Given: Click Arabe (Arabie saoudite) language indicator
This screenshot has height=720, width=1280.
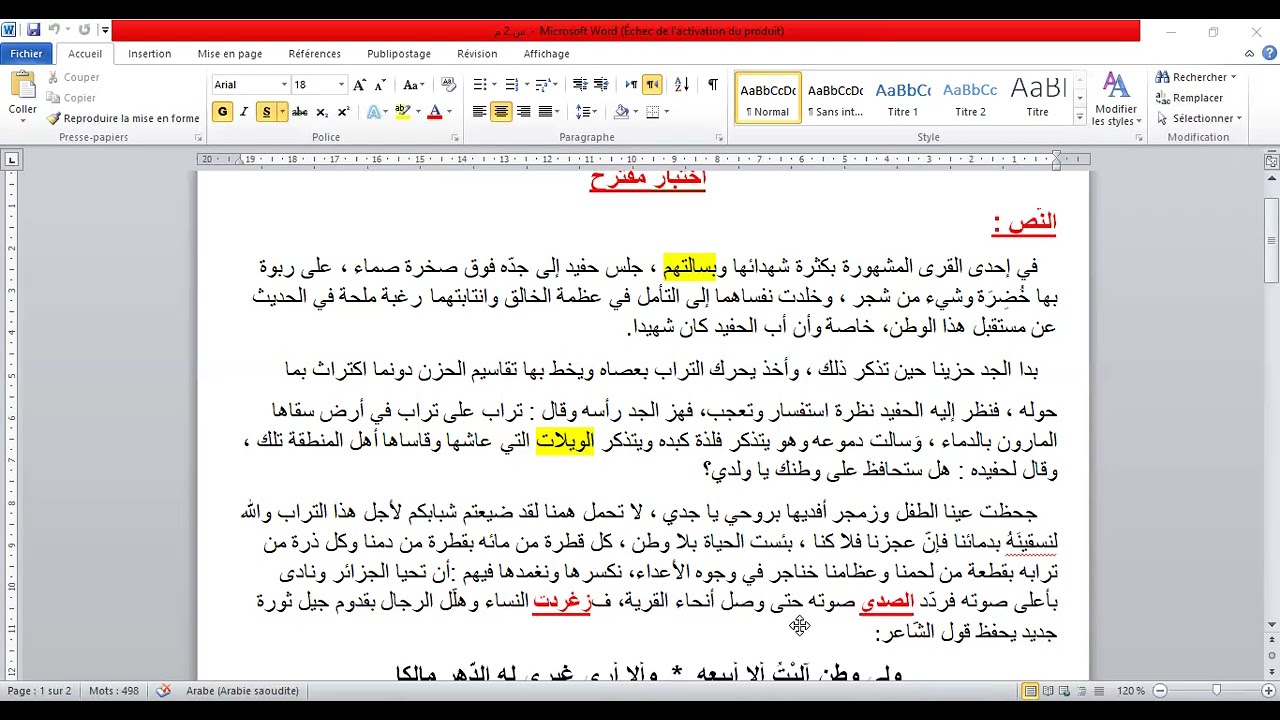Looking at the screenshot, I should click(x=242, y=691).
